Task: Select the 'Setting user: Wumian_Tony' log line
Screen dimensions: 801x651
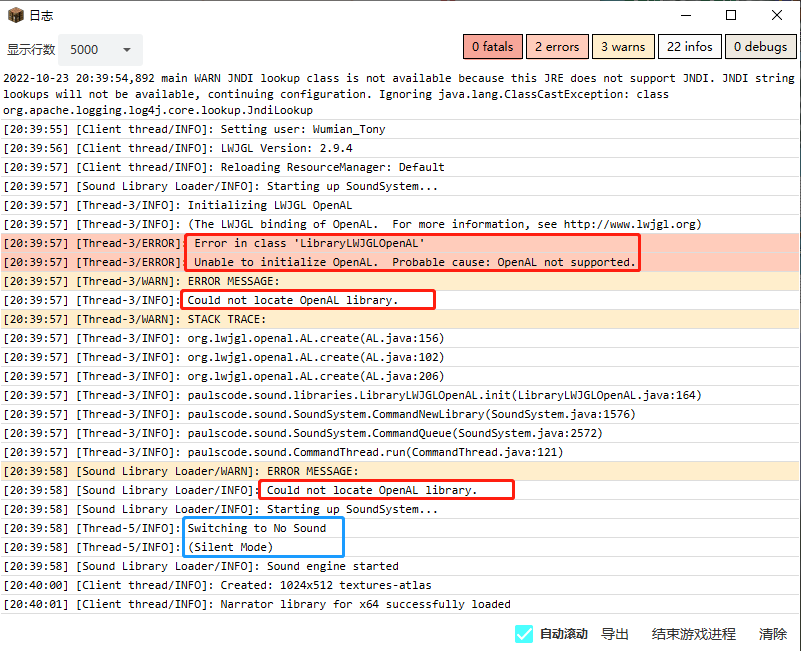Action: (x=400, y=129)
